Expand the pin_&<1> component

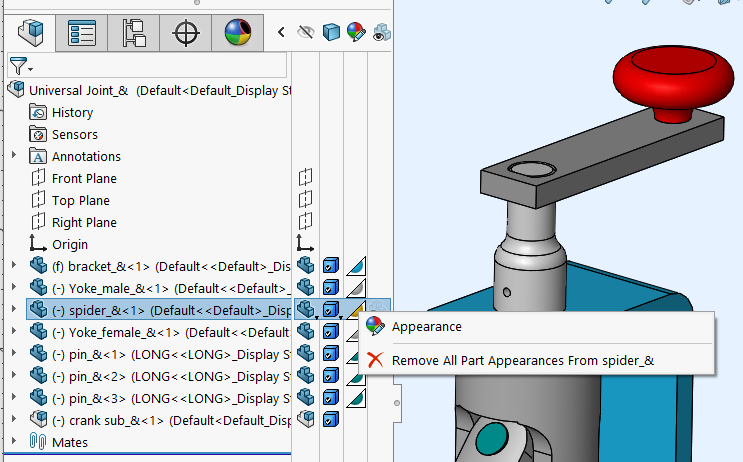coord(14,353)
